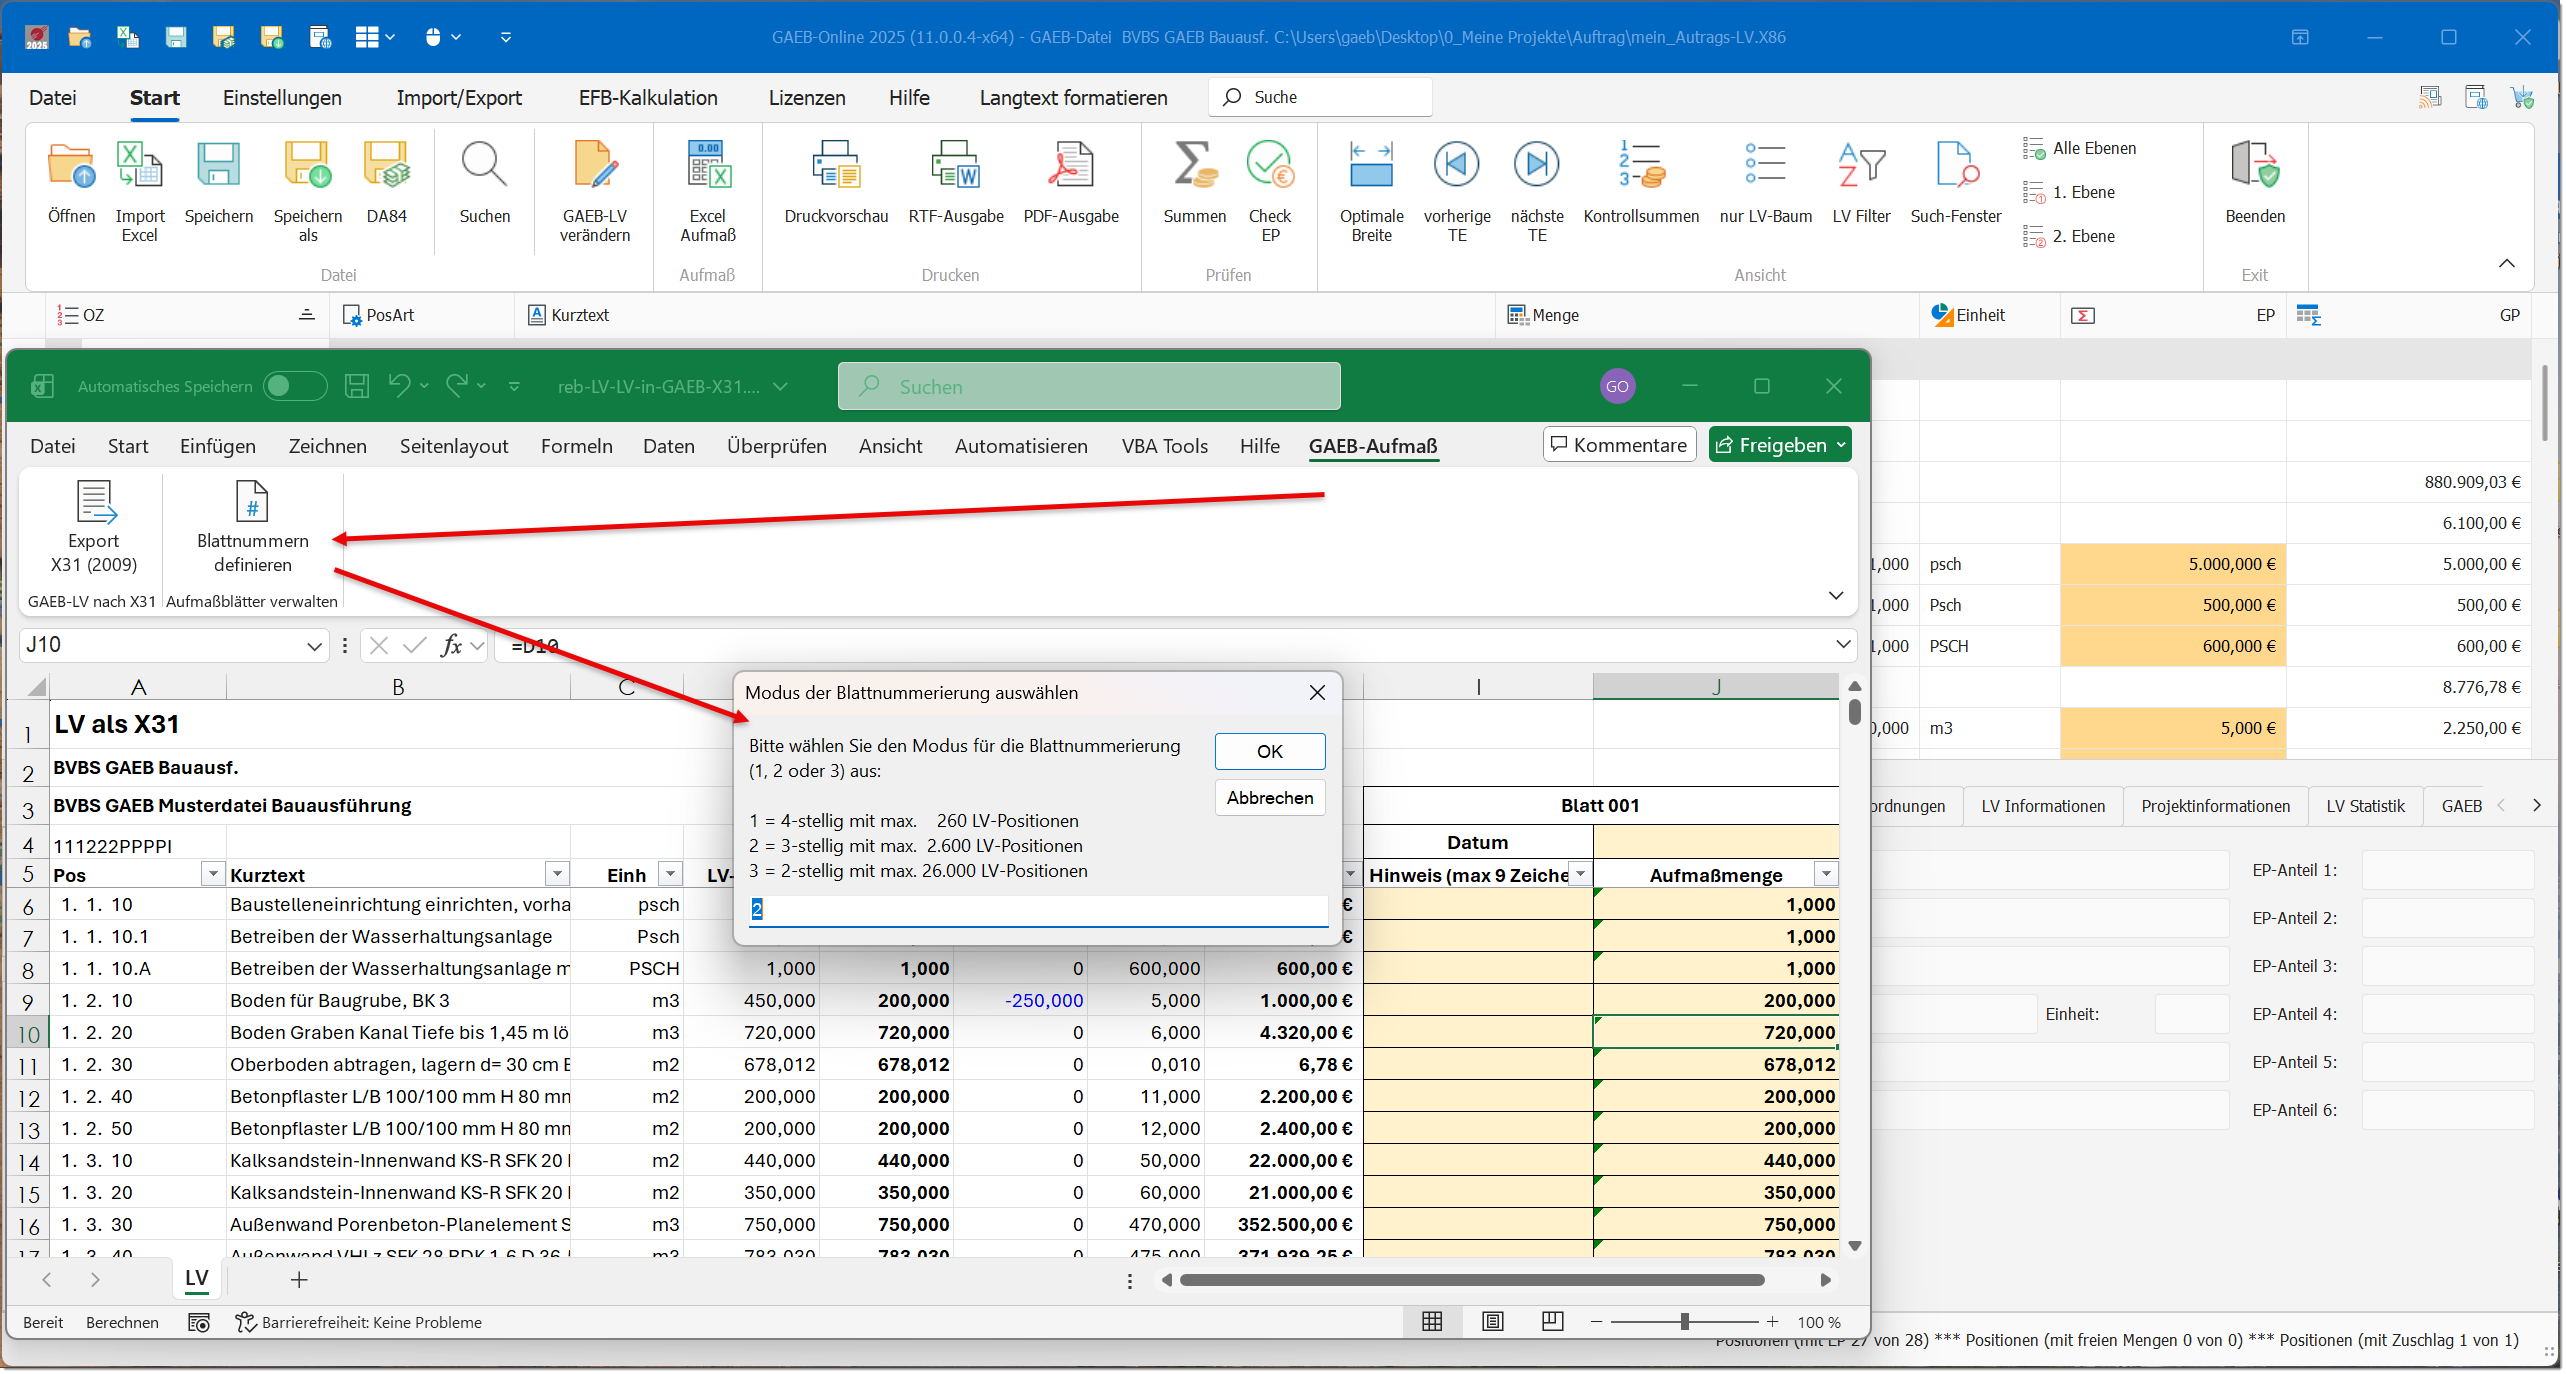Click the PDF-Ausgabe icon
This screenshot has width=2566, height=1374.
click(x=1069, y=166)
